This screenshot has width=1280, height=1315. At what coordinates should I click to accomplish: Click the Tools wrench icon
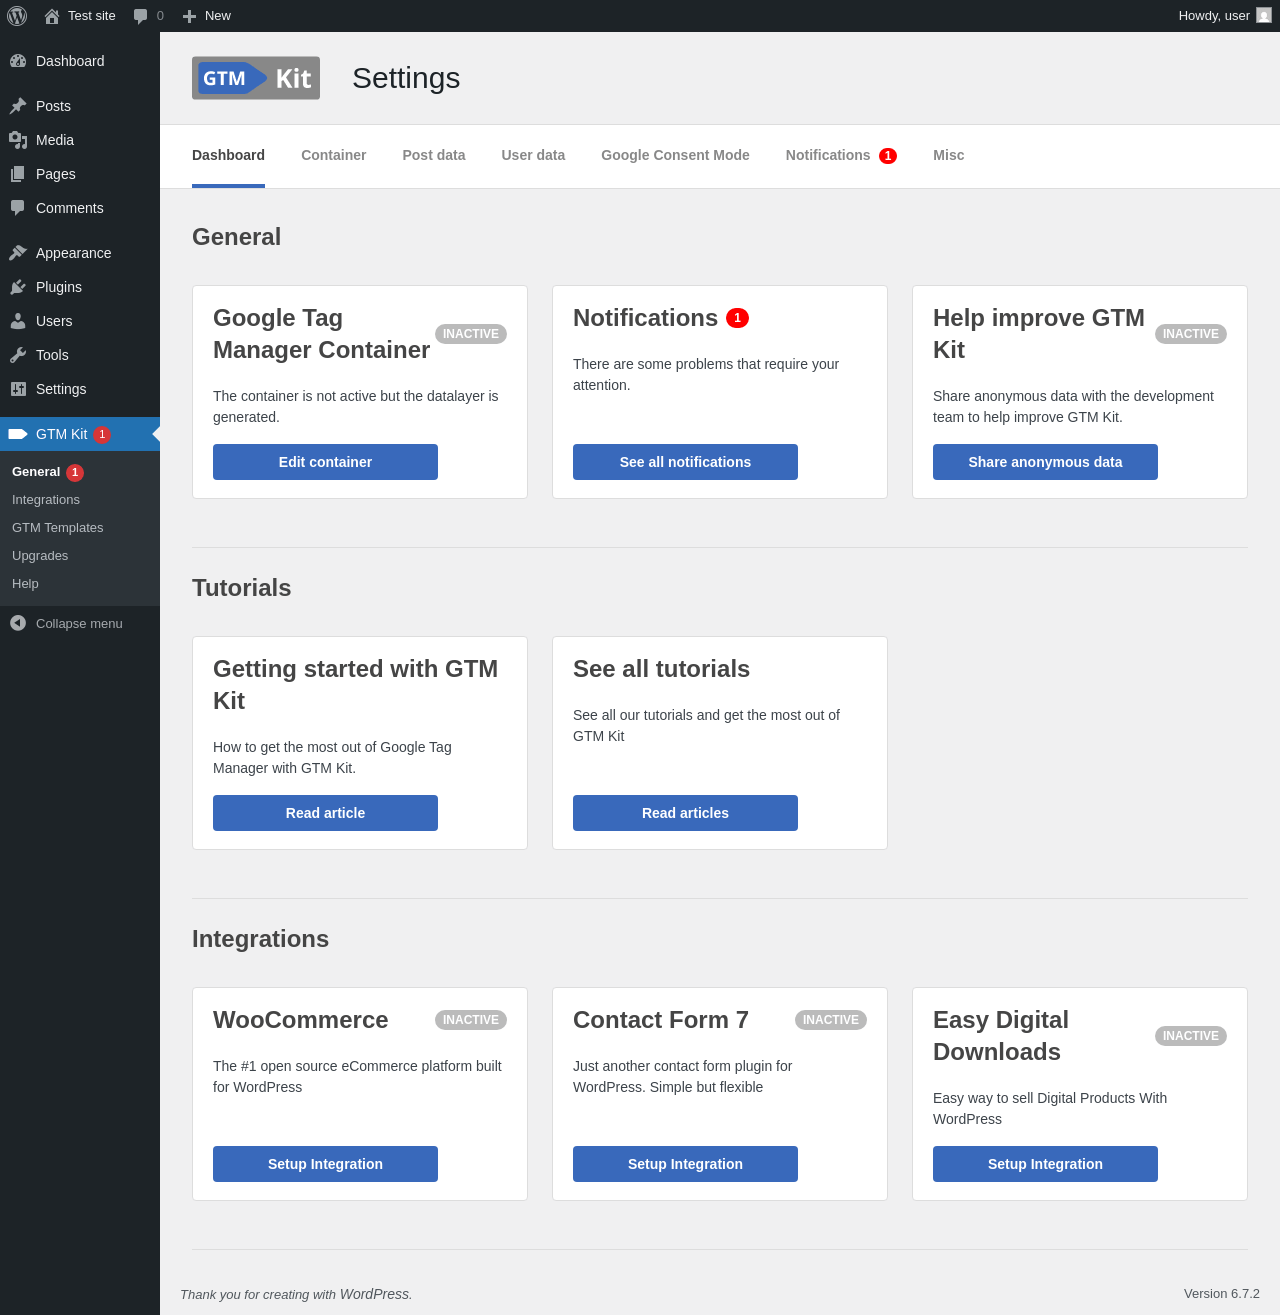[18, 355]
